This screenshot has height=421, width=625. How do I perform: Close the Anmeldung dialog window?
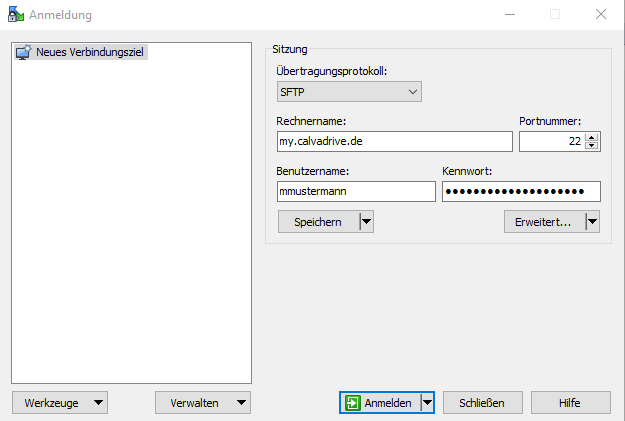(x=601, y=14)
